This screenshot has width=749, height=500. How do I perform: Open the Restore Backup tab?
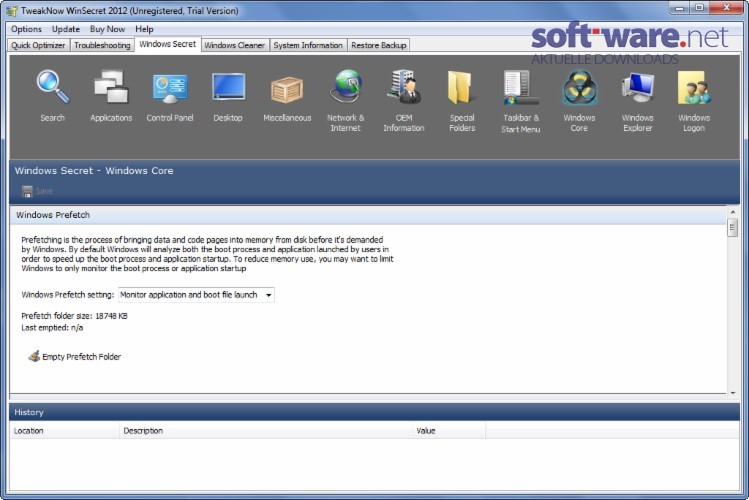point(379,45)
